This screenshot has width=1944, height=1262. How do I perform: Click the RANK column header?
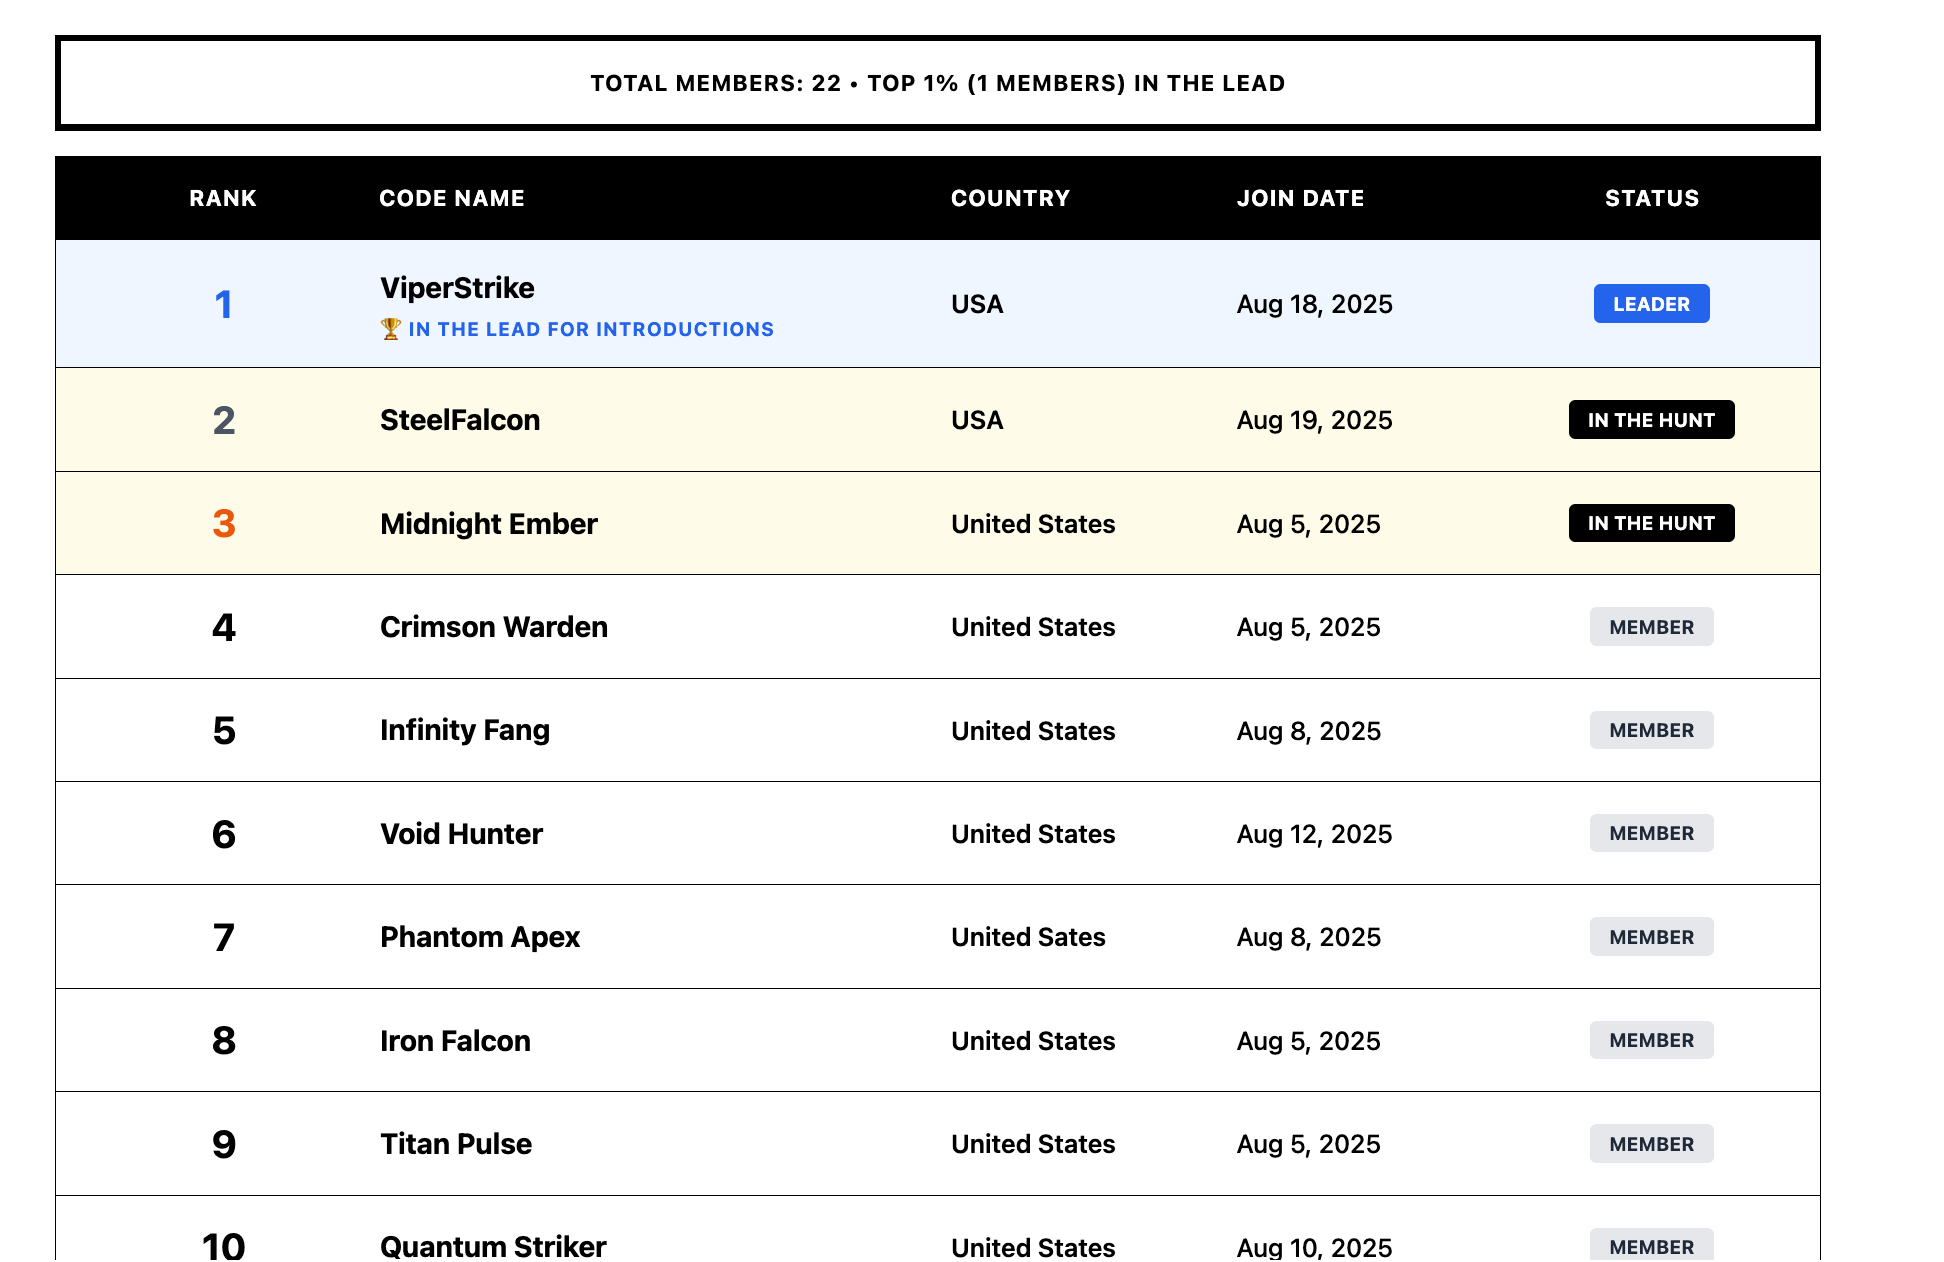(x=223, y=198)
